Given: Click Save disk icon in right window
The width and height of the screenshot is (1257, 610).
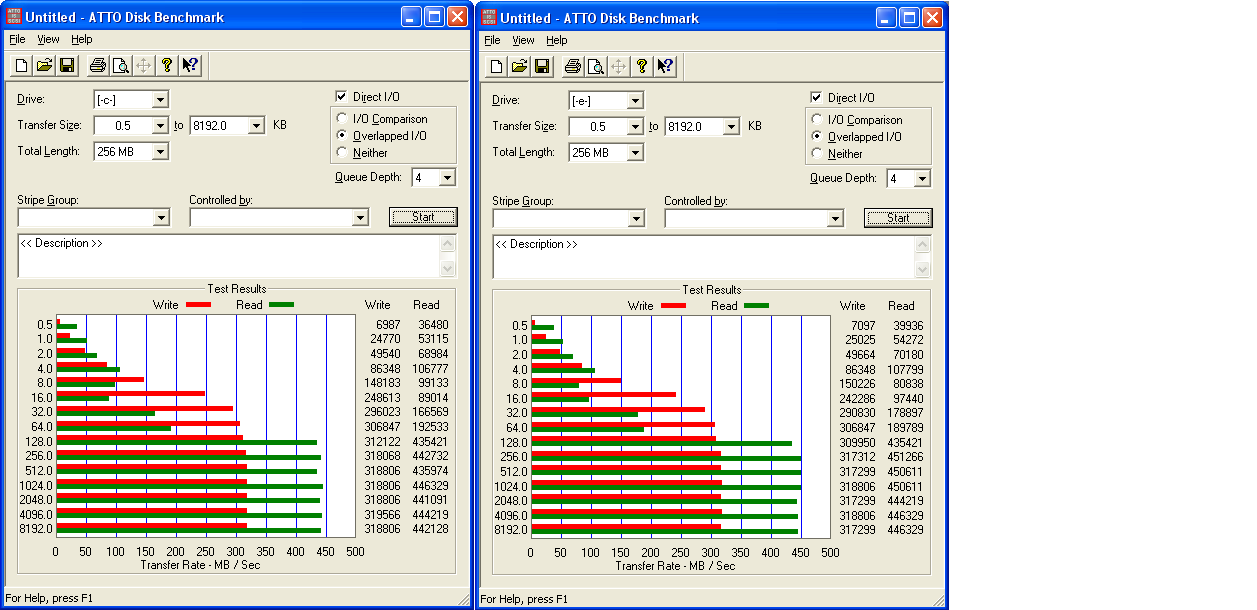Looking at the screenshot, I should [542, 67].
